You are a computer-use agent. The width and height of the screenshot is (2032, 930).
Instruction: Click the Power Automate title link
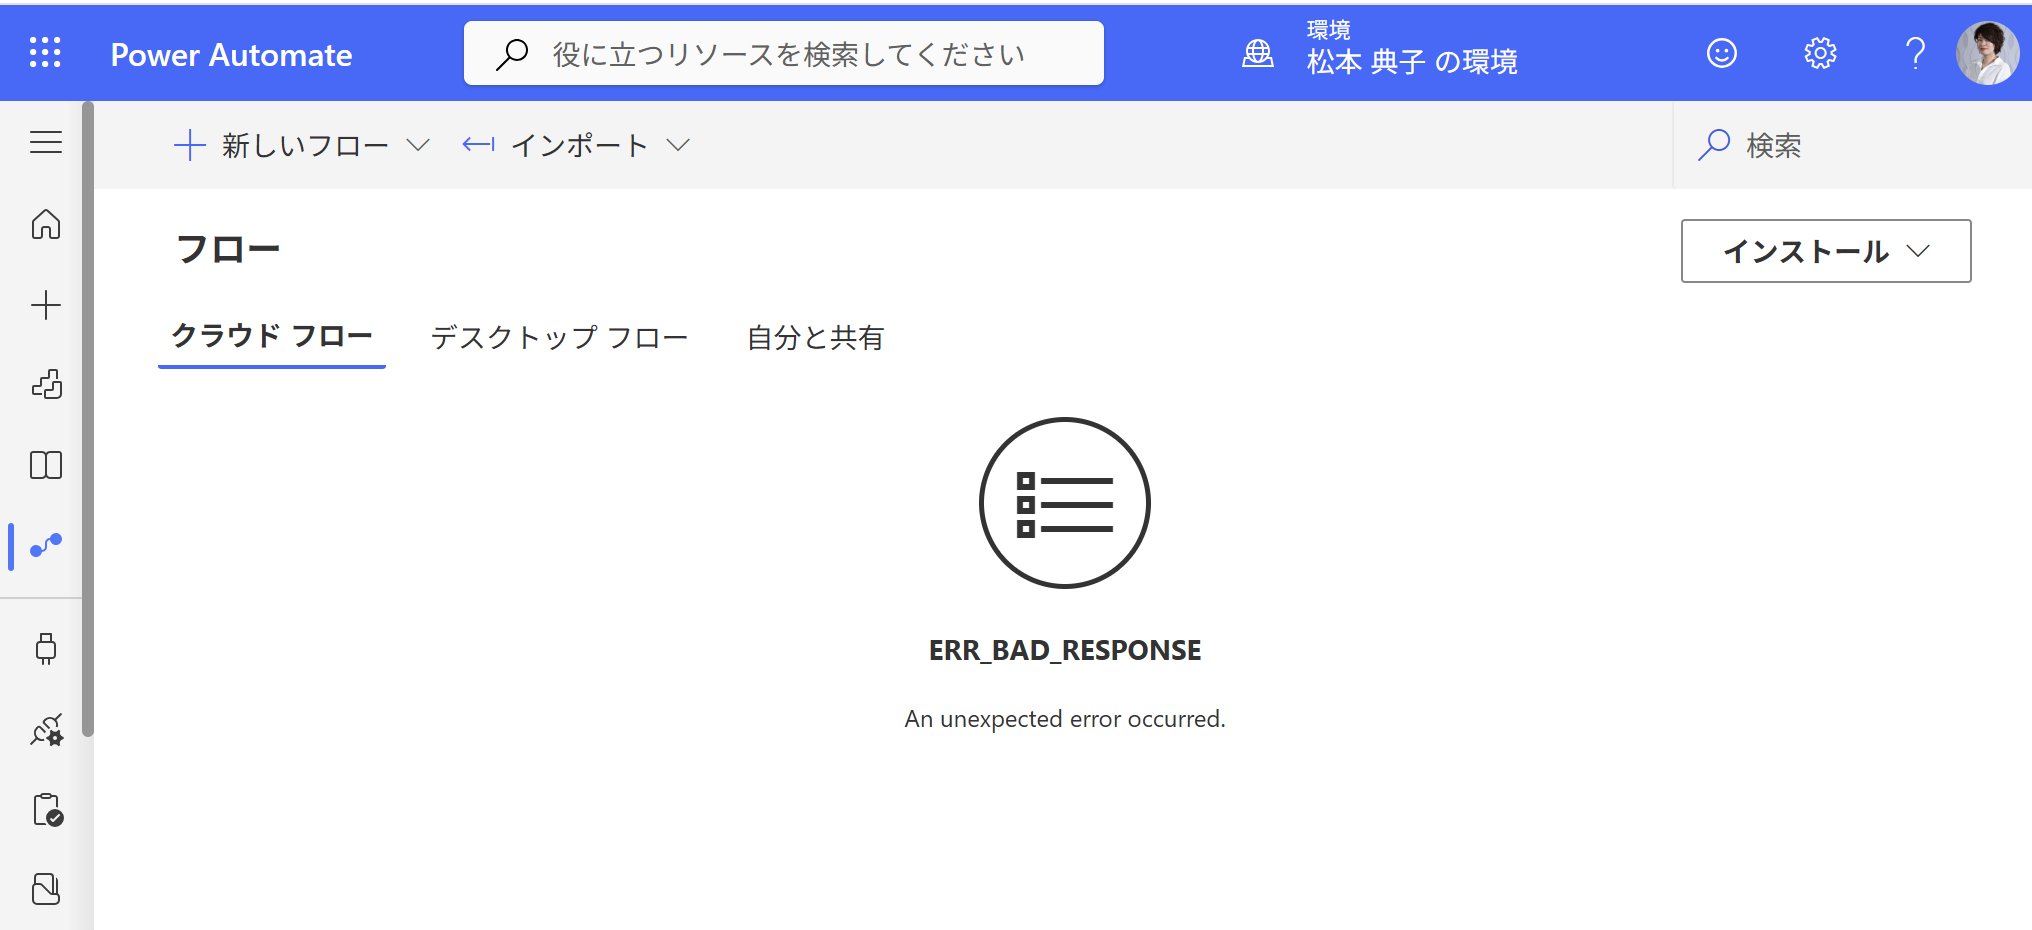tap(231, 55)
